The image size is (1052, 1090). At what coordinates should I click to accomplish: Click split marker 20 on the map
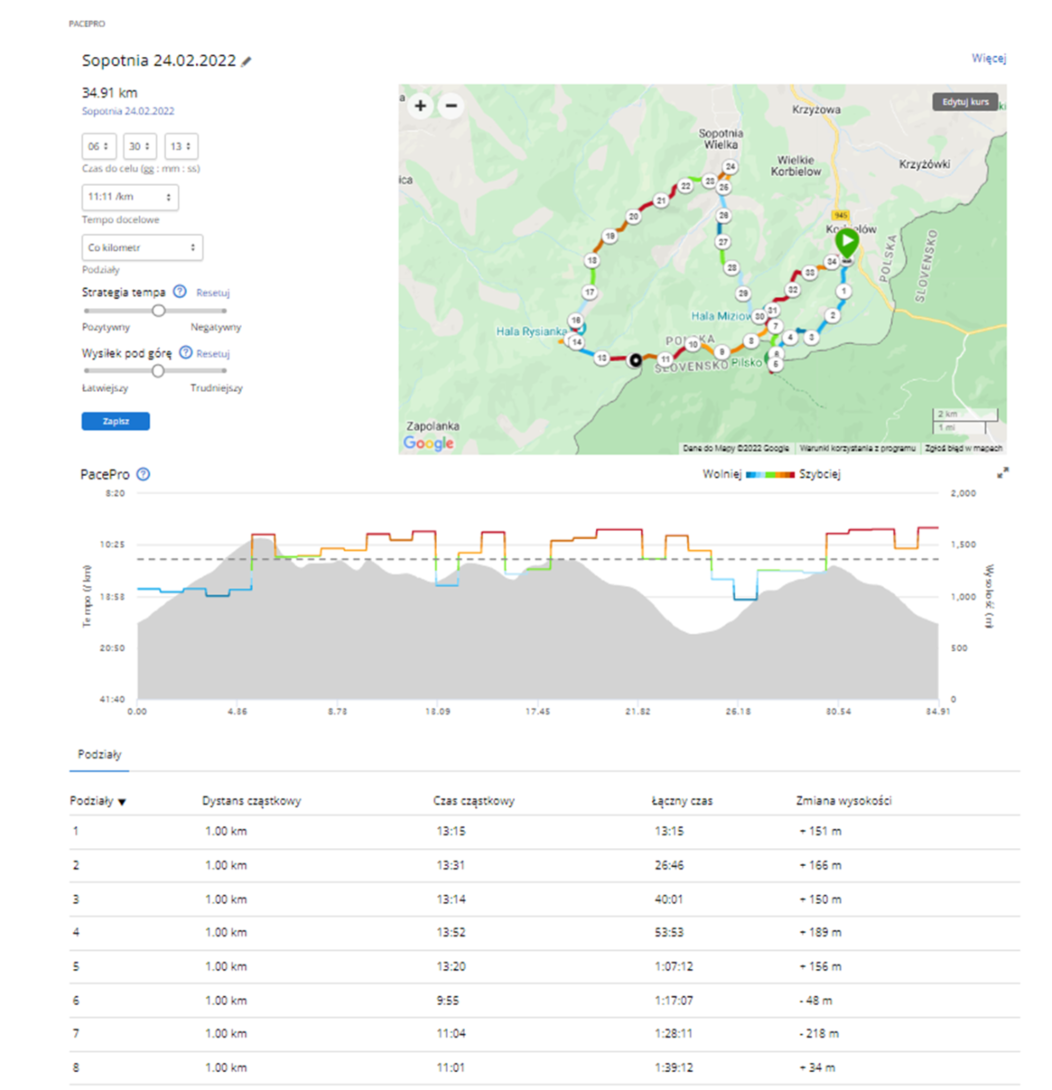pos(633,217)
